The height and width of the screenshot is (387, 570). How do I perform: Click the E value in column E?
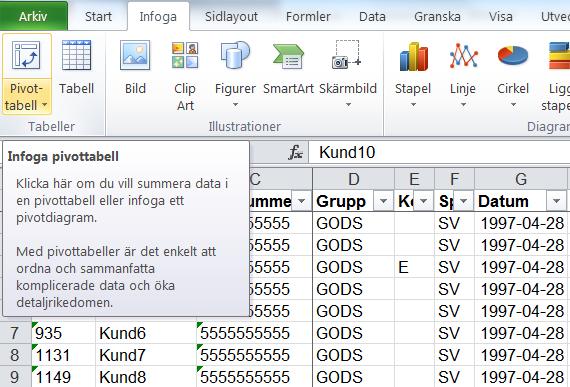[414, 267]
